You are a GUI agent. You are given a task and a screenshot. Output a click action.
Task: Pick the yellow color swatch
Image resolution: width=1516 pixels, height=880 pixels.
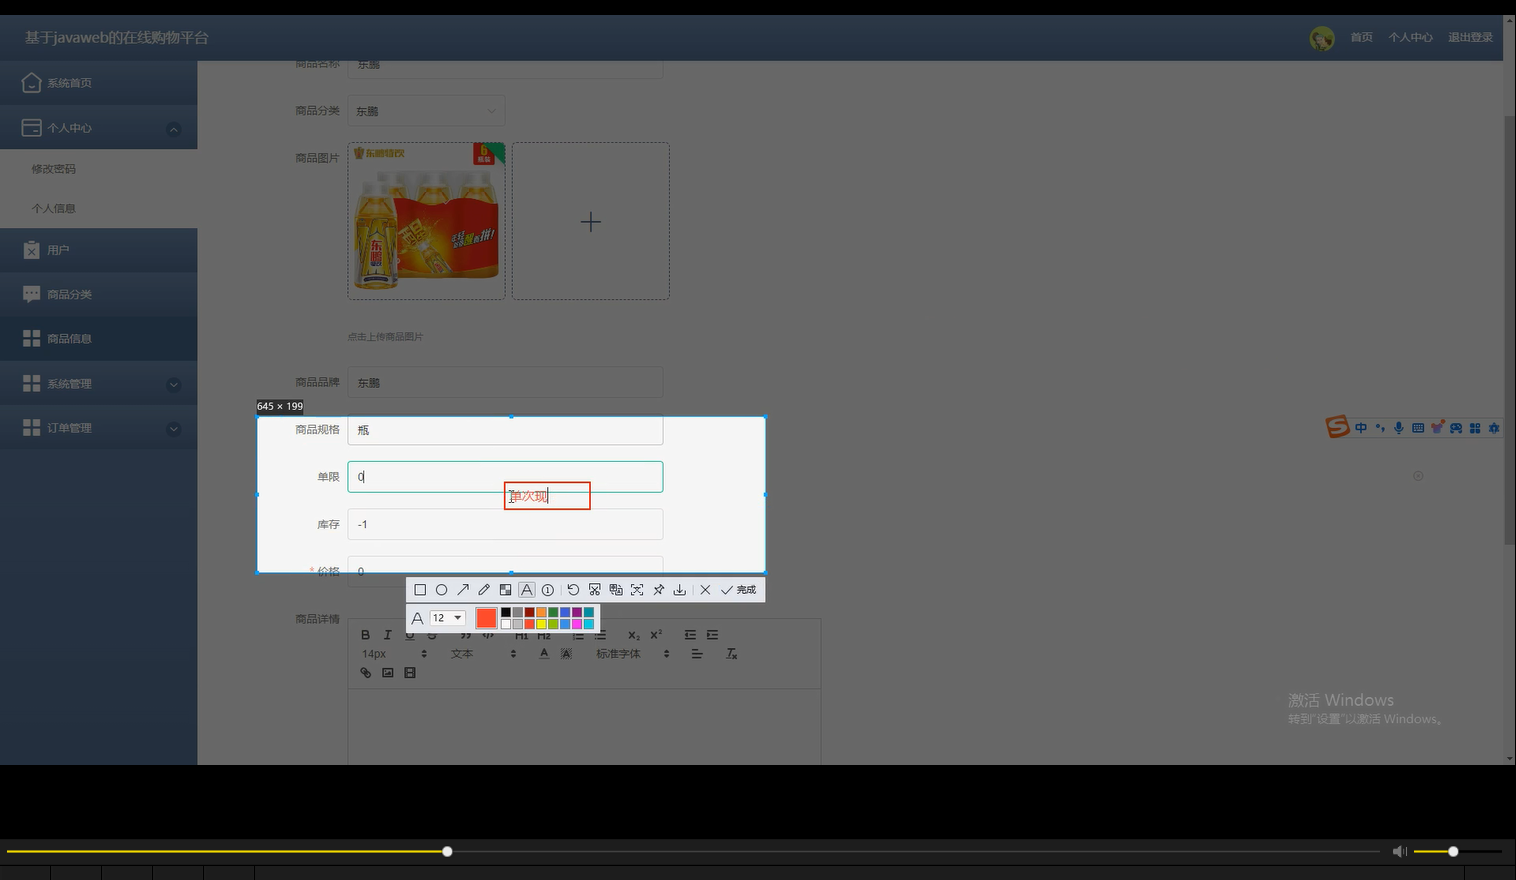pyautogui.click(x=541, y=624)
